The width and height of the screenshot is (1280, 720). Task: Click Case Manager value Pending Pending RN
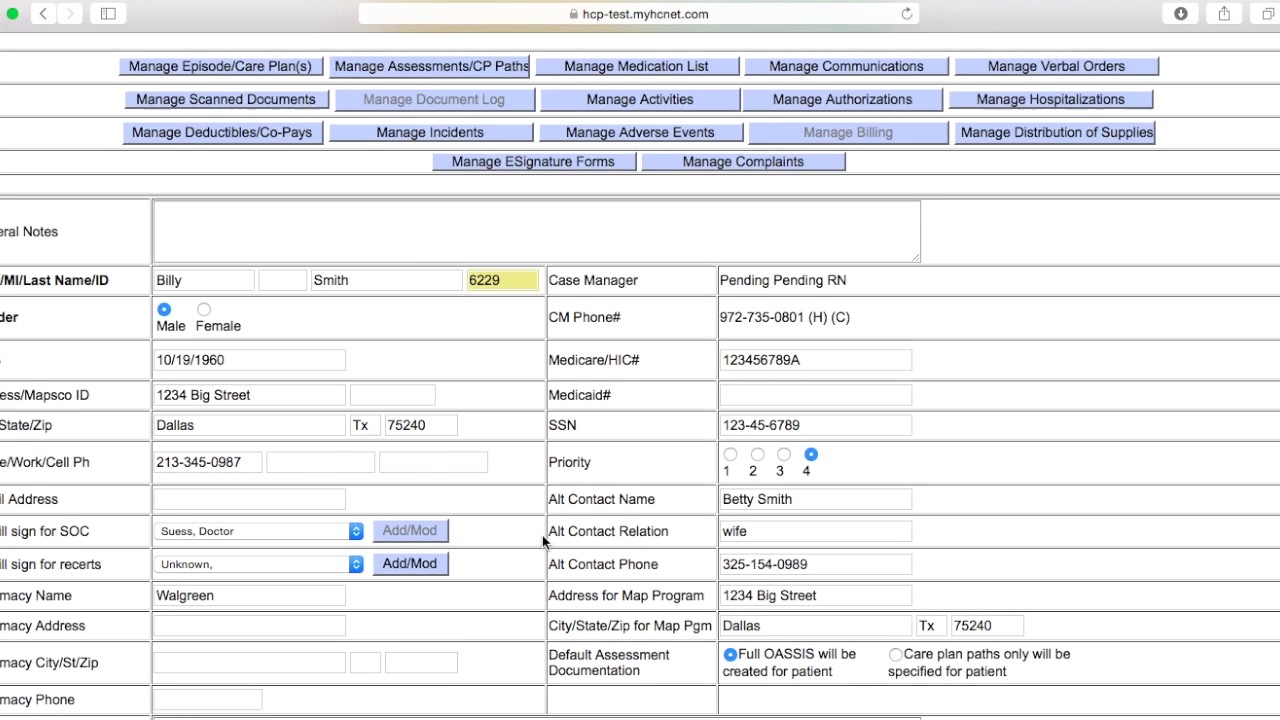click(x=783, y=280)
